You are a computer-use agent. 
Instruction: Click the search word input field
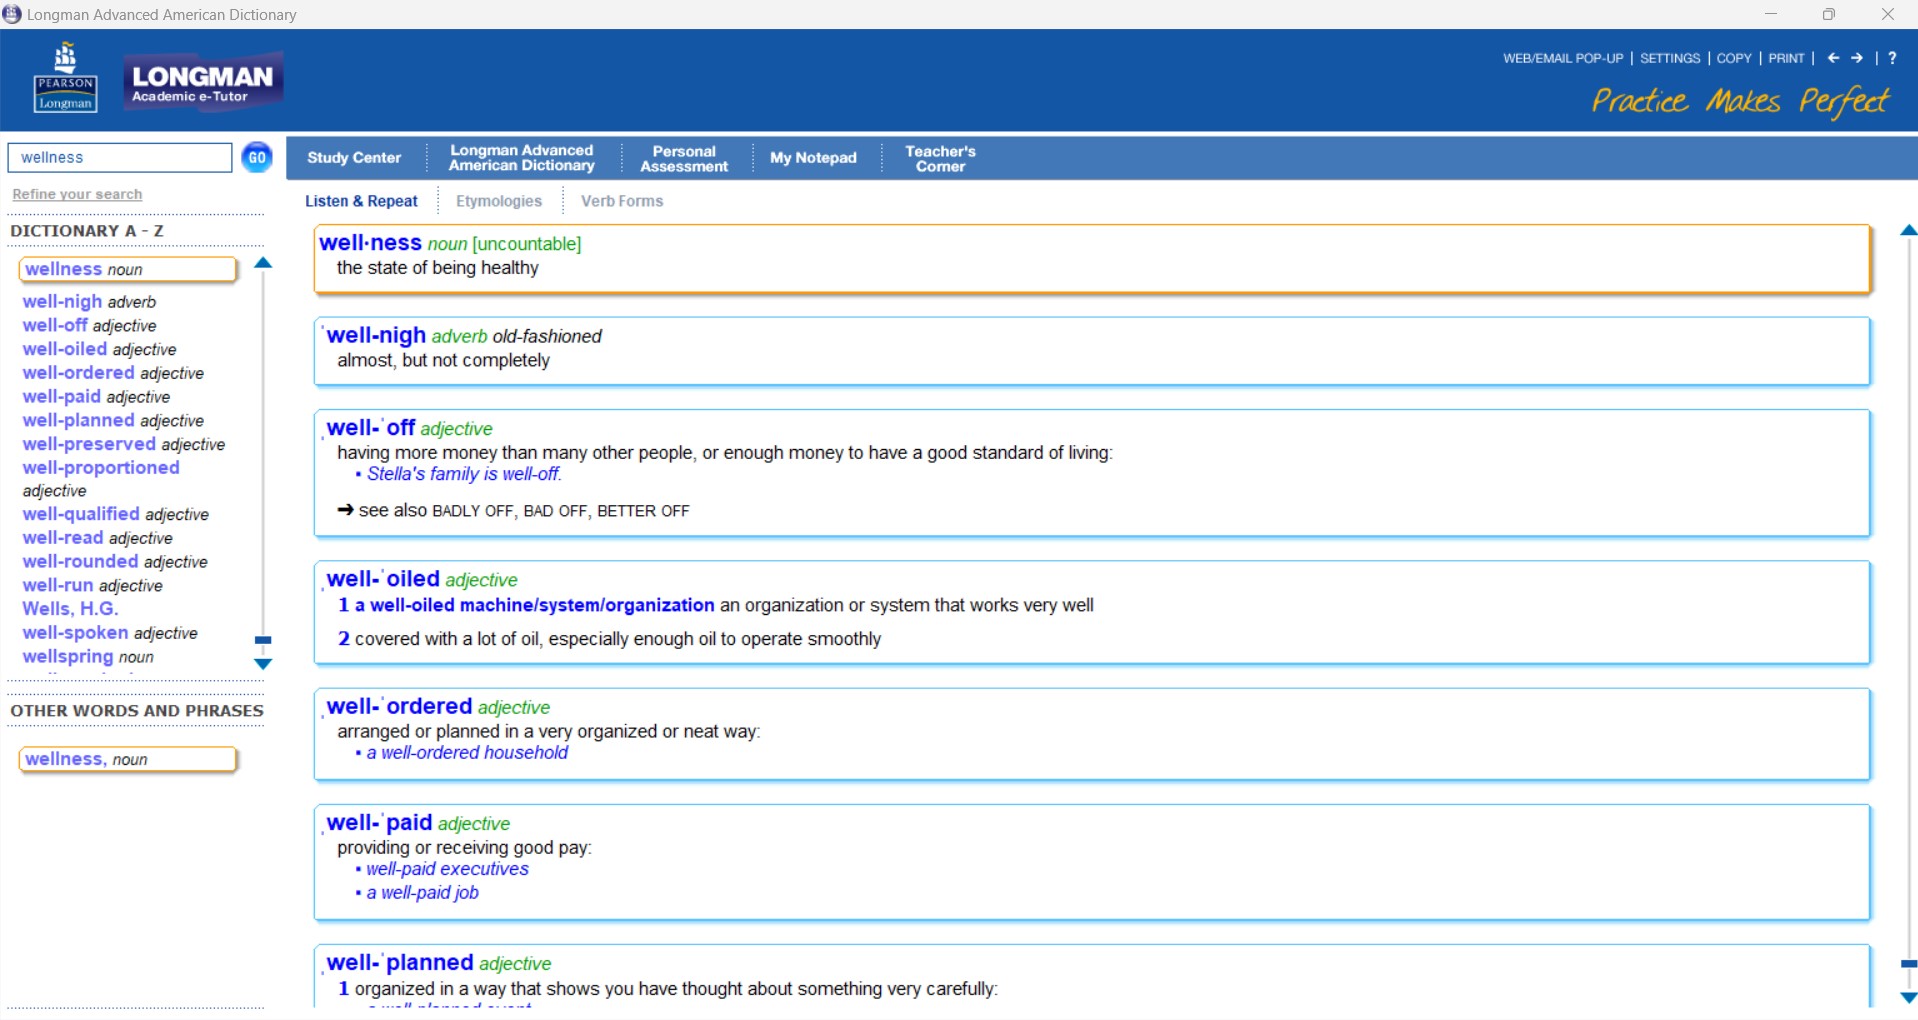pos(120,158)
